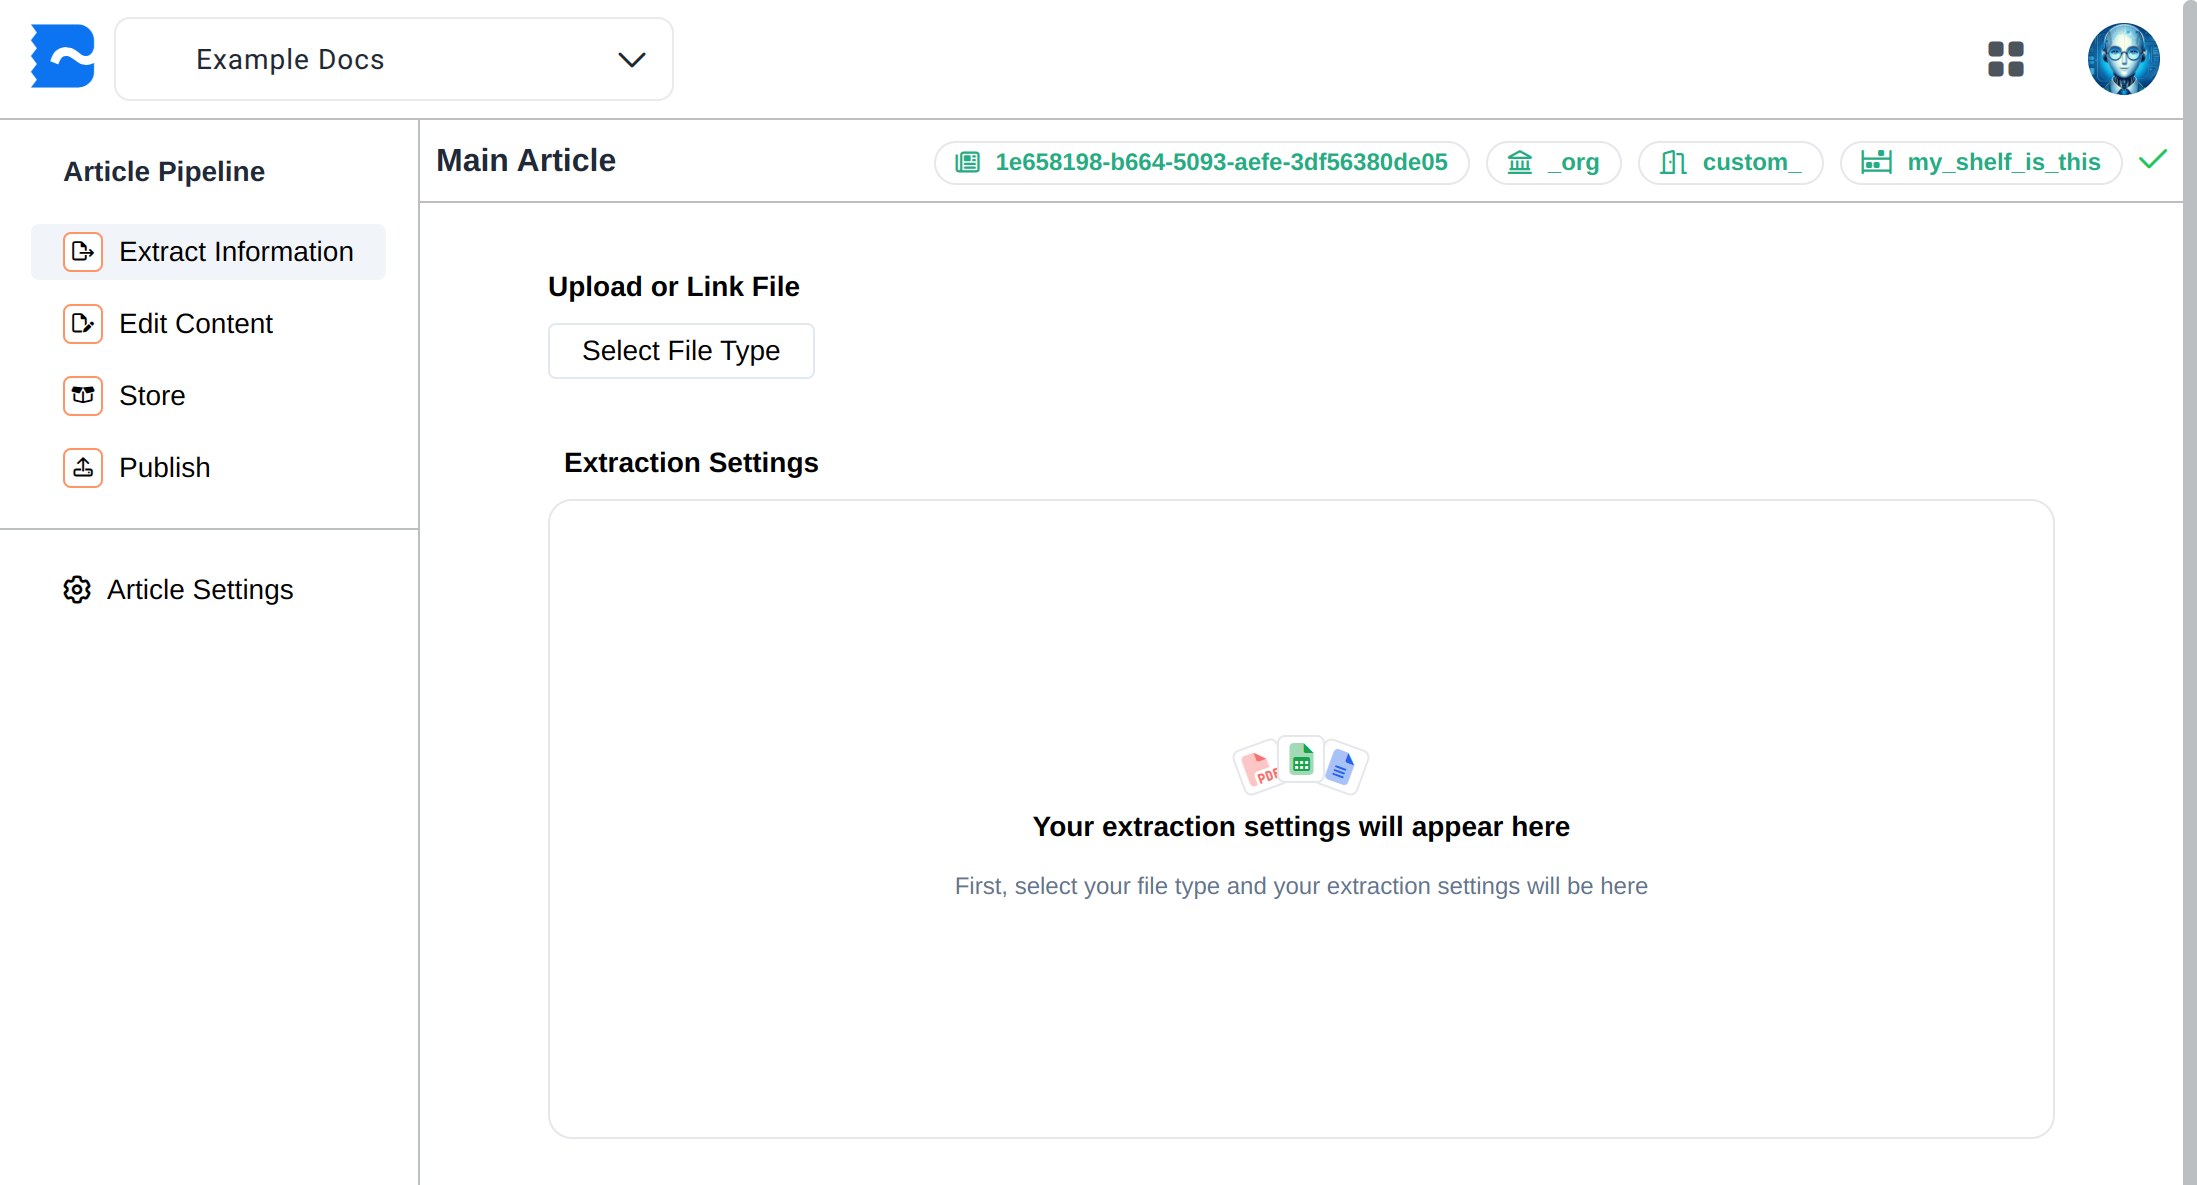Click the Store box icon

[x=83, y=396]
